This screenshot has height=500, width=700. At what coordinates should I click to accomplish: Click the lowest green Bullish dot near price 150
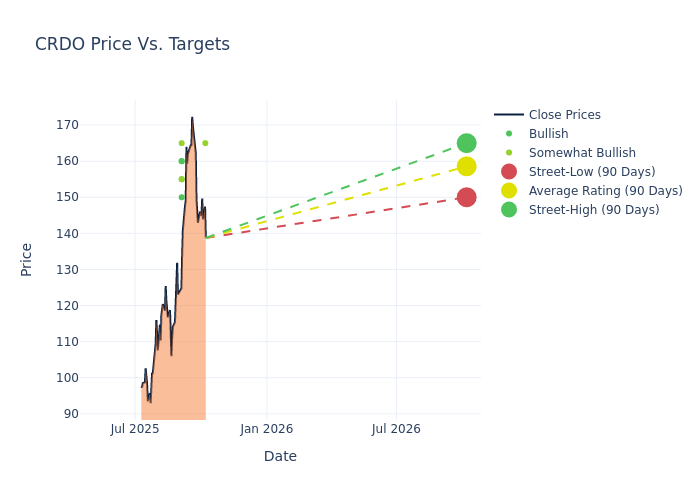(x=181, y=197)
